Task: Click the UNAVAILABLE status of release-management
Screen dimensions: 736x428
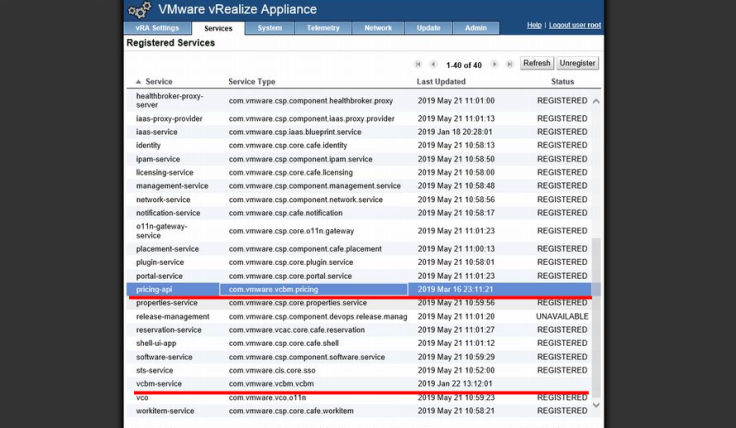Action: coord(562,317)
